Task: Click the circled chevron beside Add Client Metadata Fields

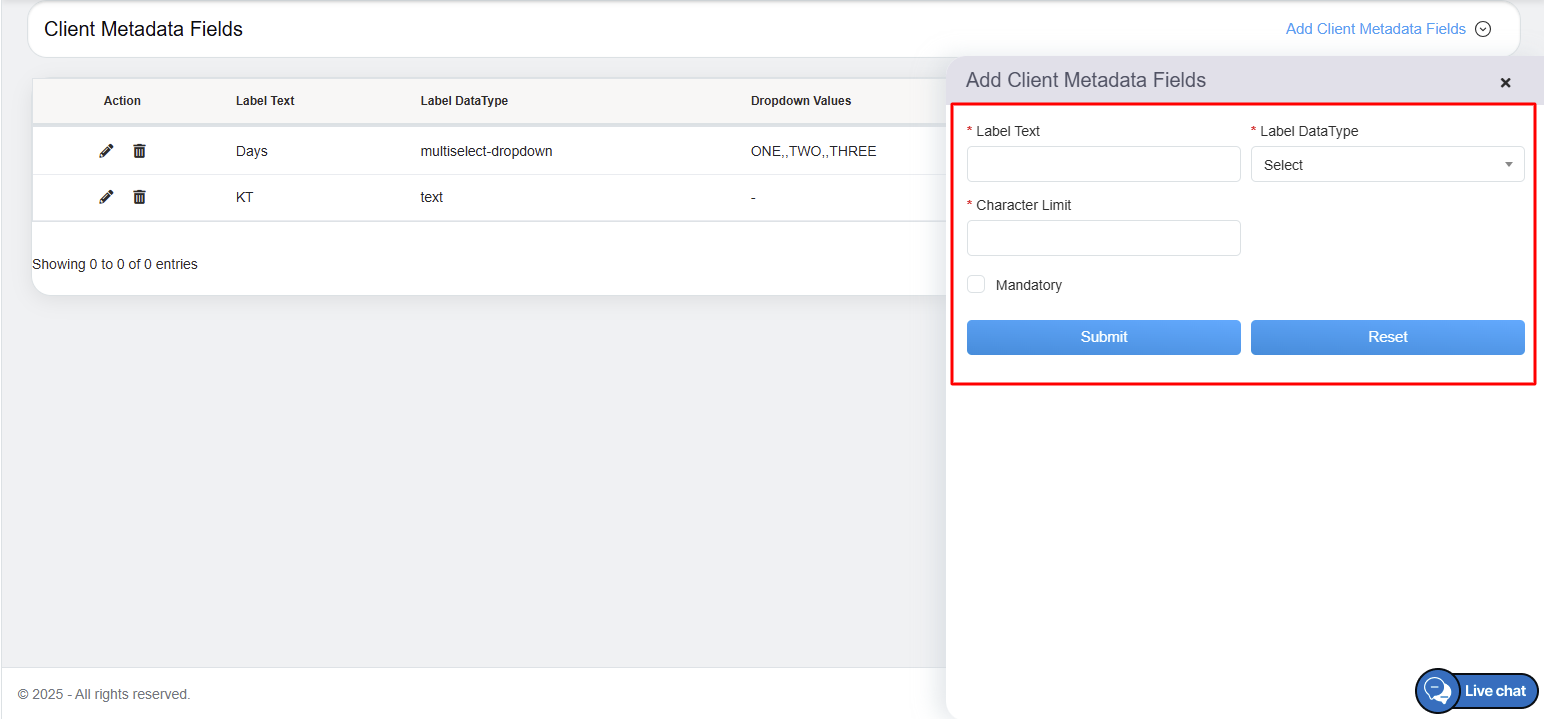Action: point(1483,29)
